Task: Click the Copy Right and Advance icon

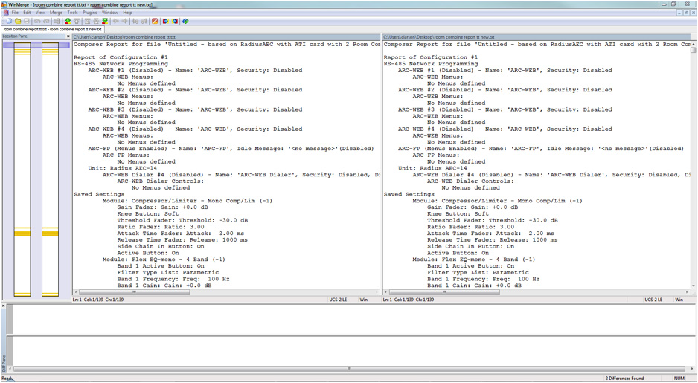Action: [x=135, y=21]
